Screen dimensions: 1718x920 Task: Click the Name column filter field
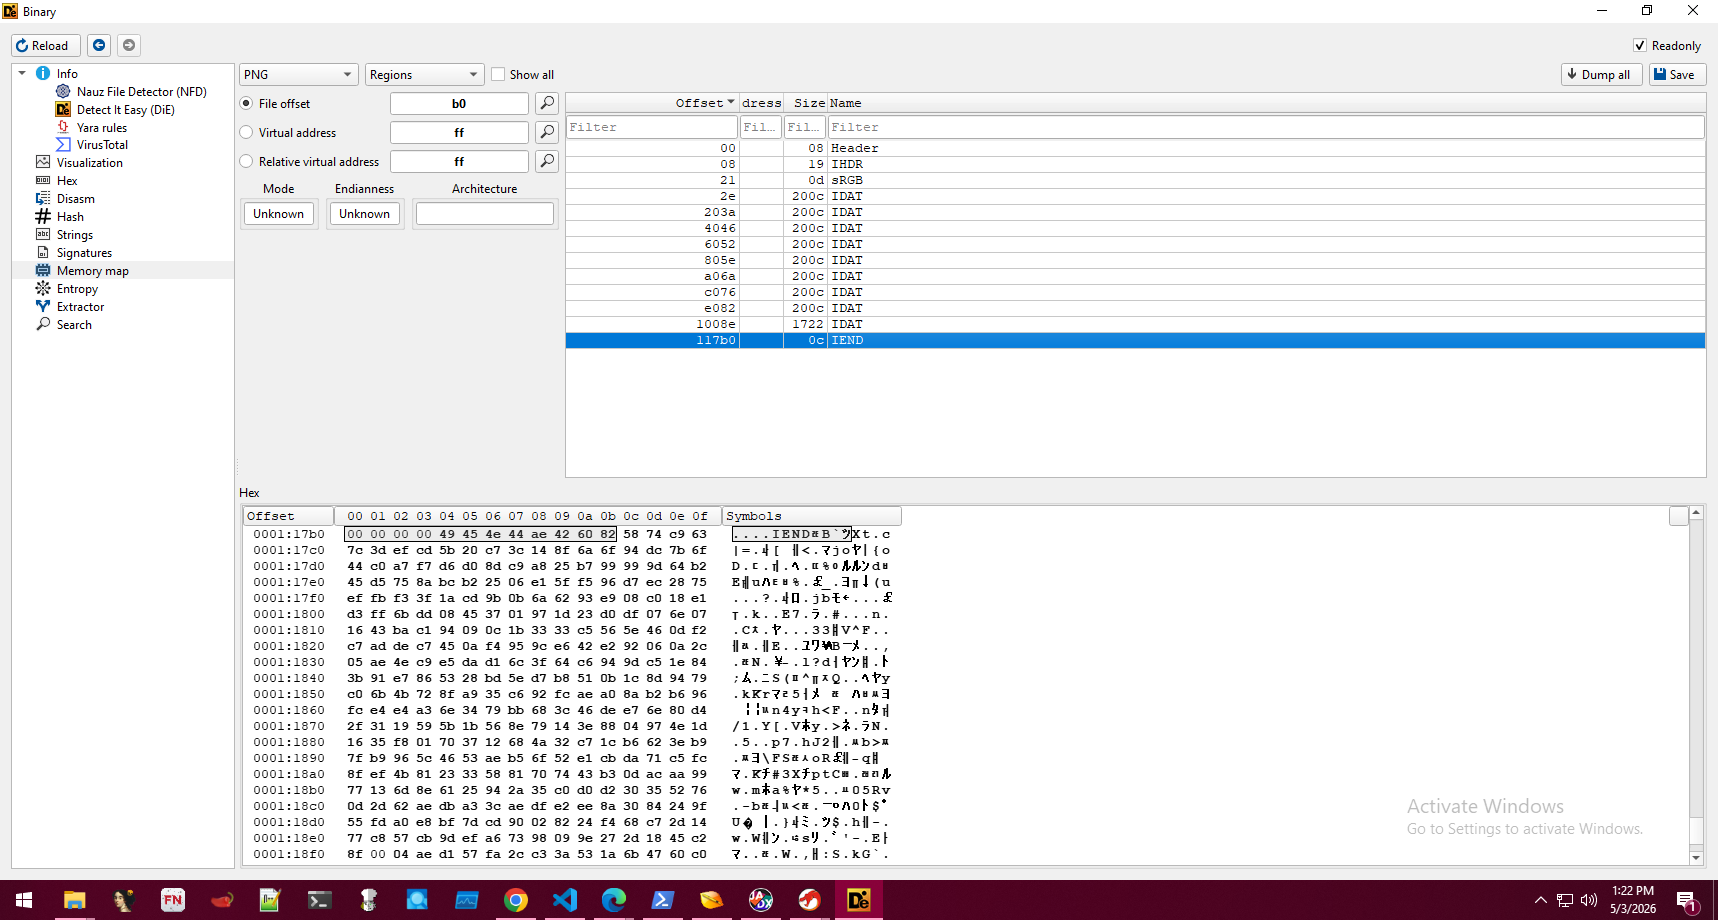(x=1266, y=127)
